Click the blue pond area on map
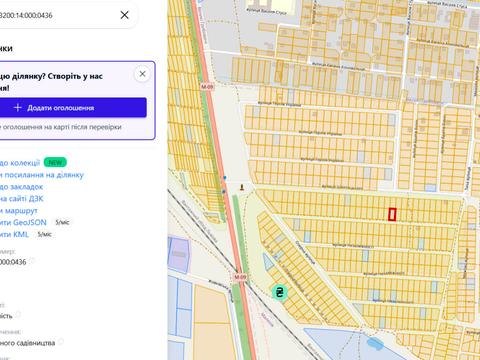The height and width of the screenshot is (360, 480). [375, 343]
